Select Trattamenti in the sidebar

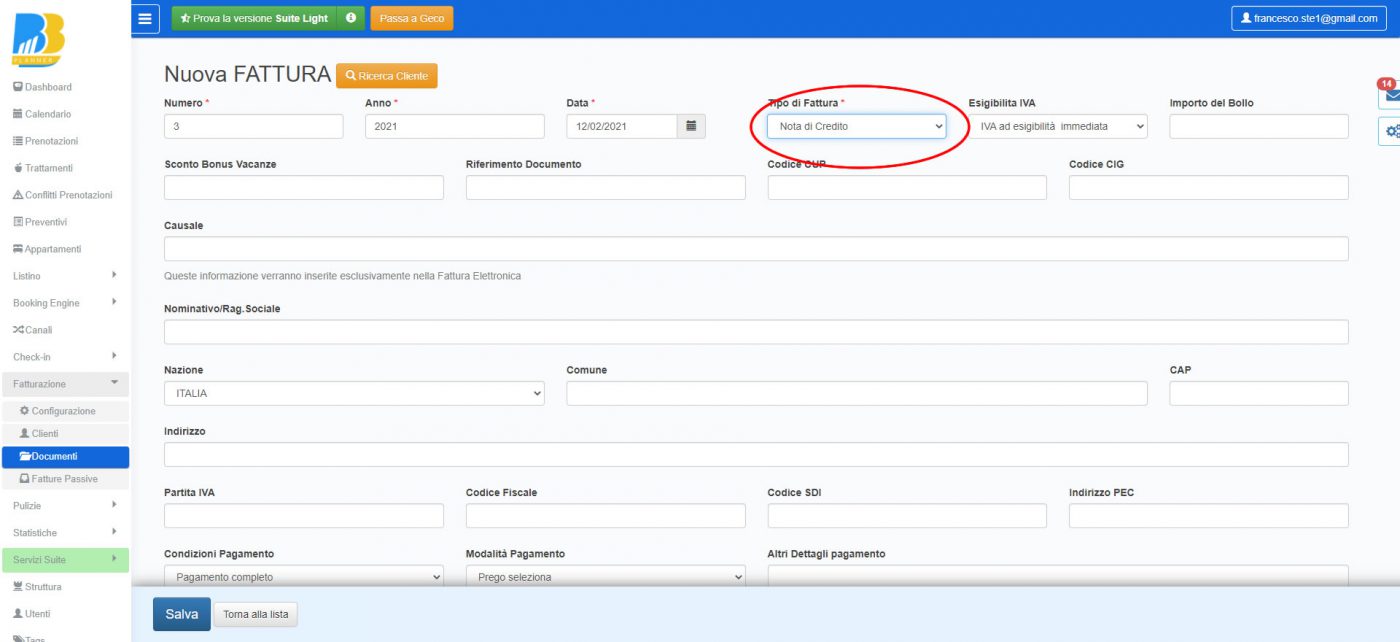(43, 168)
